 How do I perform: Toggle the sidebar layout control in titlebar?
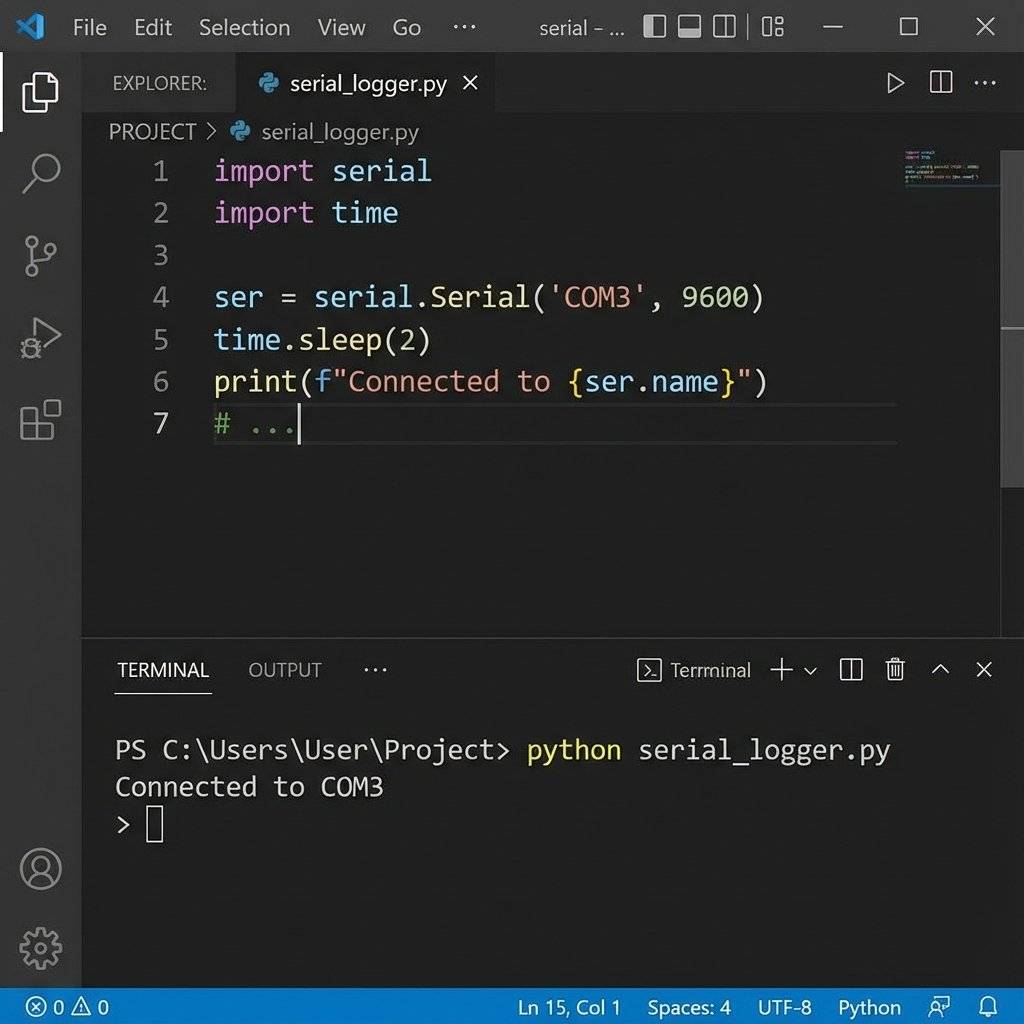(x=655, y=27)
